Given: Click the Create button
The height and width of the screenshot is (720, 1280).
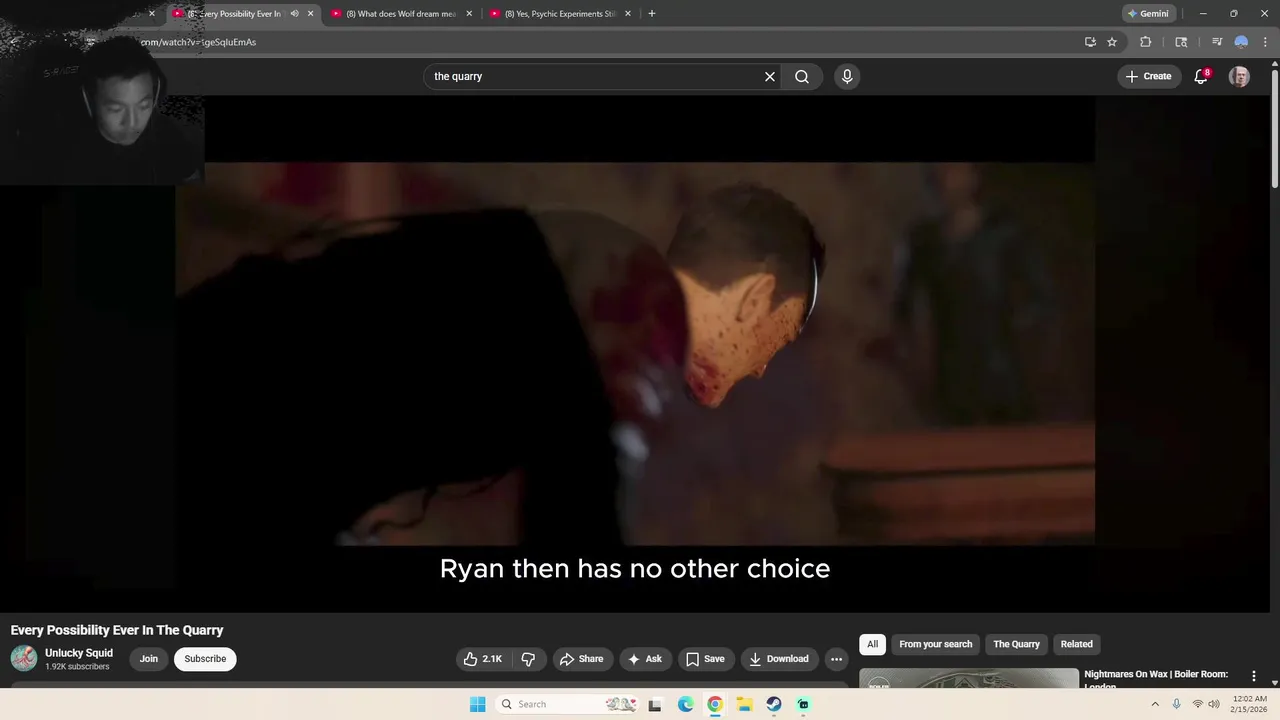Looking at the screenshot, I should click(x=1148, y=76).
